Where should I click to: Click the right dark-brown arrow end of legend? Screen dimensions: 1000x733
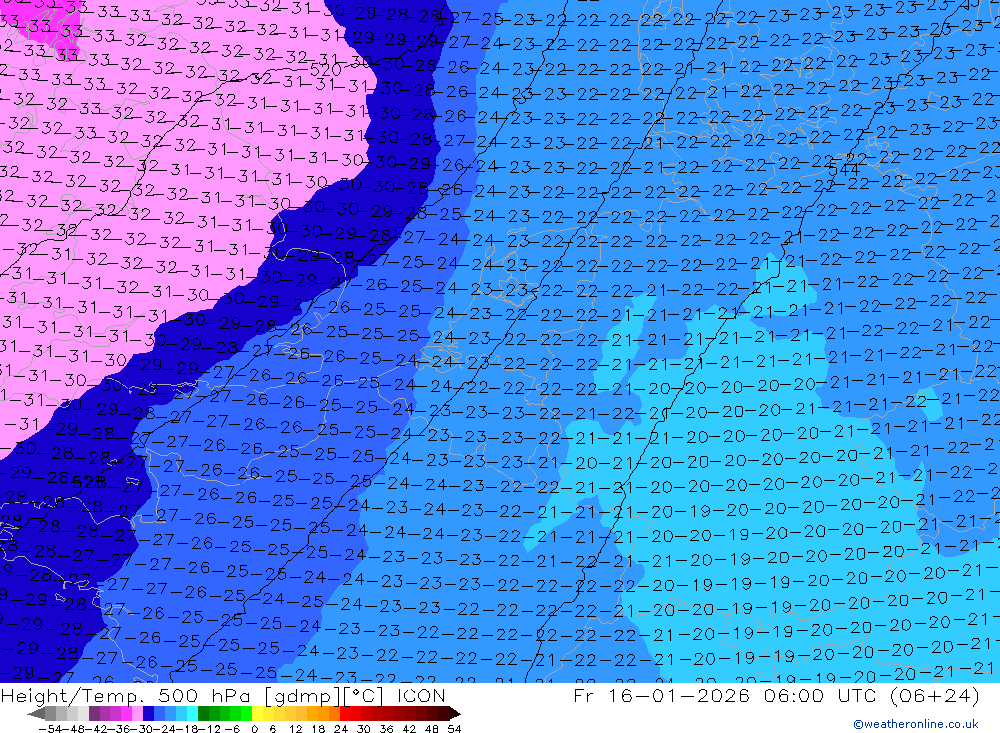click(x=455, y=714)
